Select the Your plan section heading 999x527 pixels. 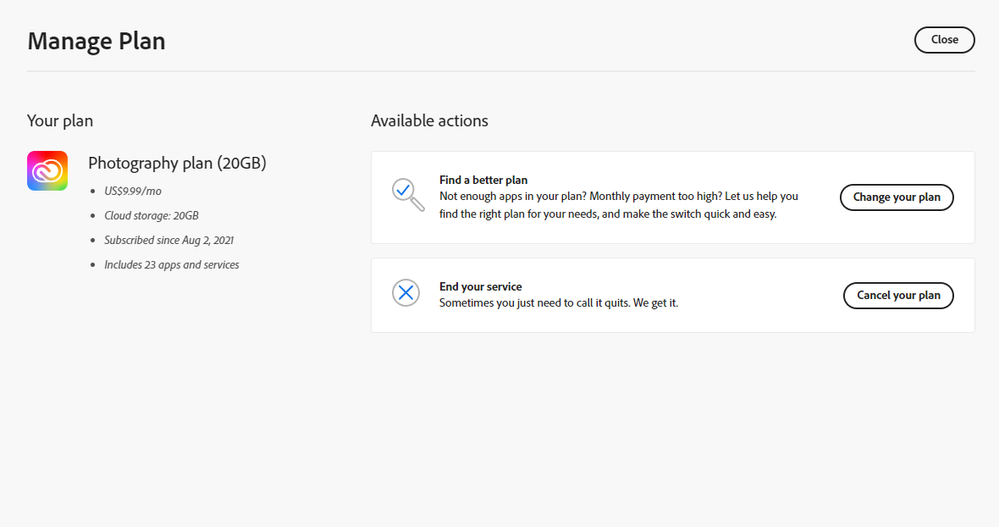pyautogui.click(x=60, y=121)
